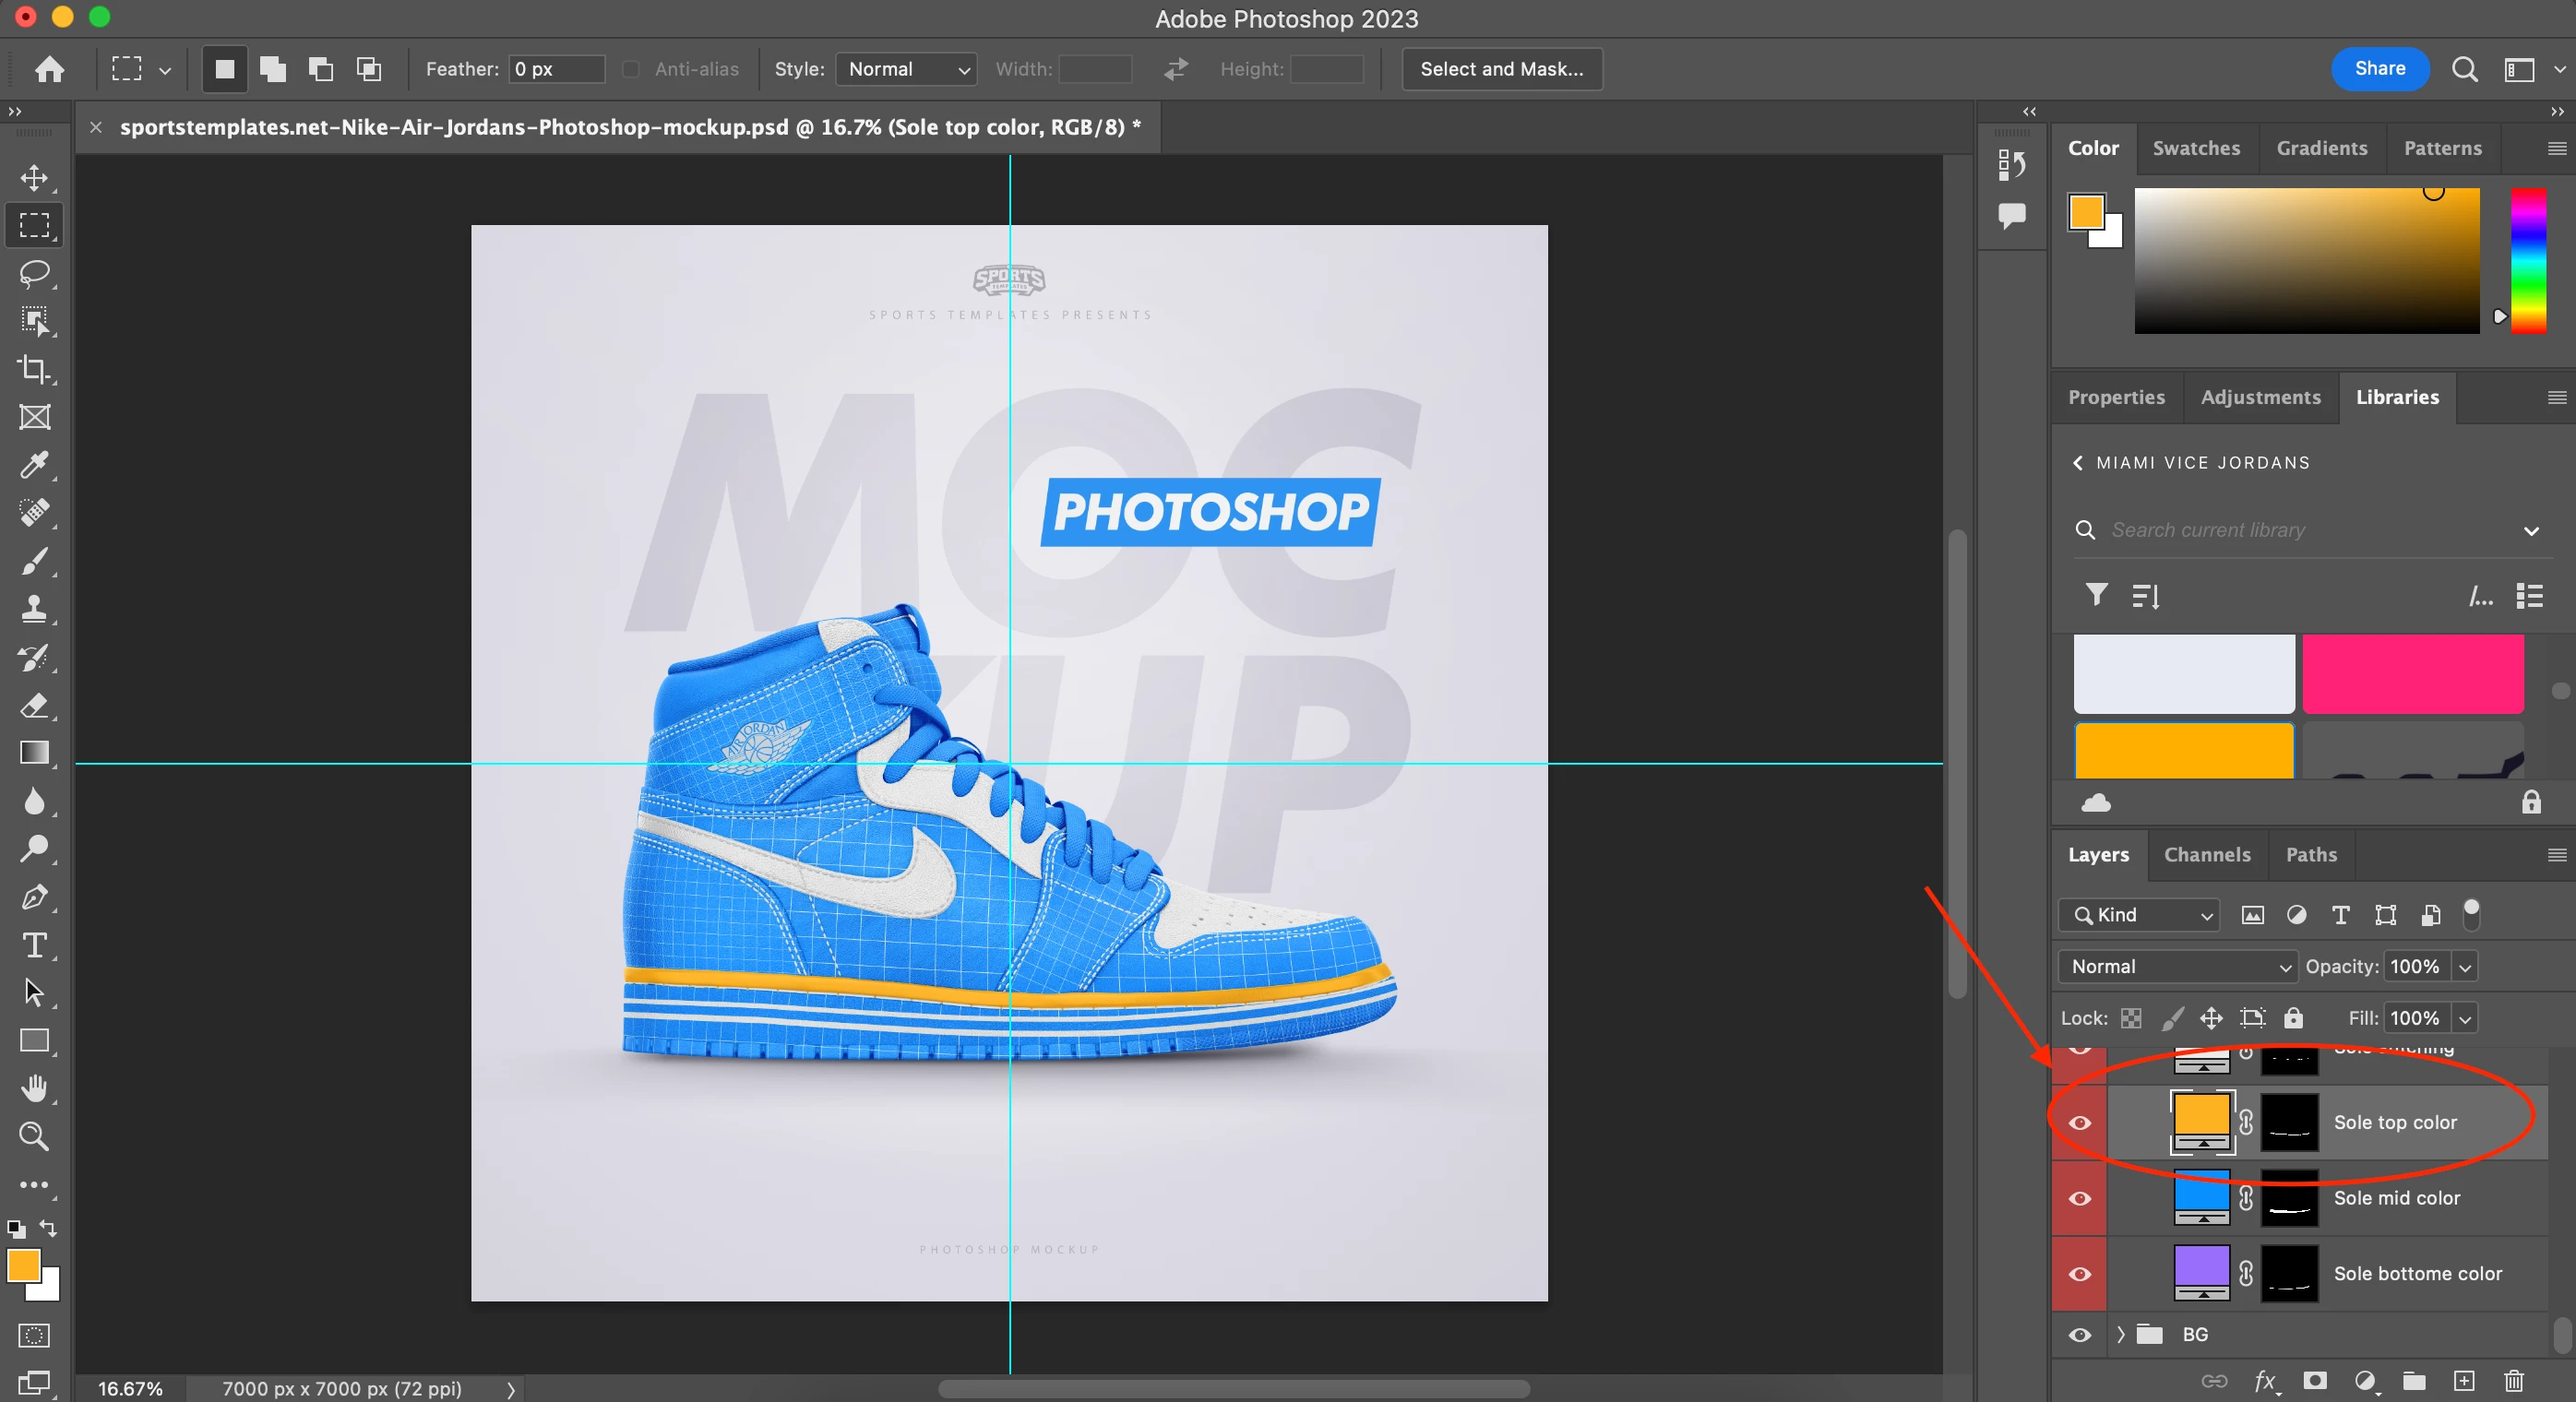Click the add layer mask icon
This screenshot has width=2576, height=1402.
click(2314, 1381)
